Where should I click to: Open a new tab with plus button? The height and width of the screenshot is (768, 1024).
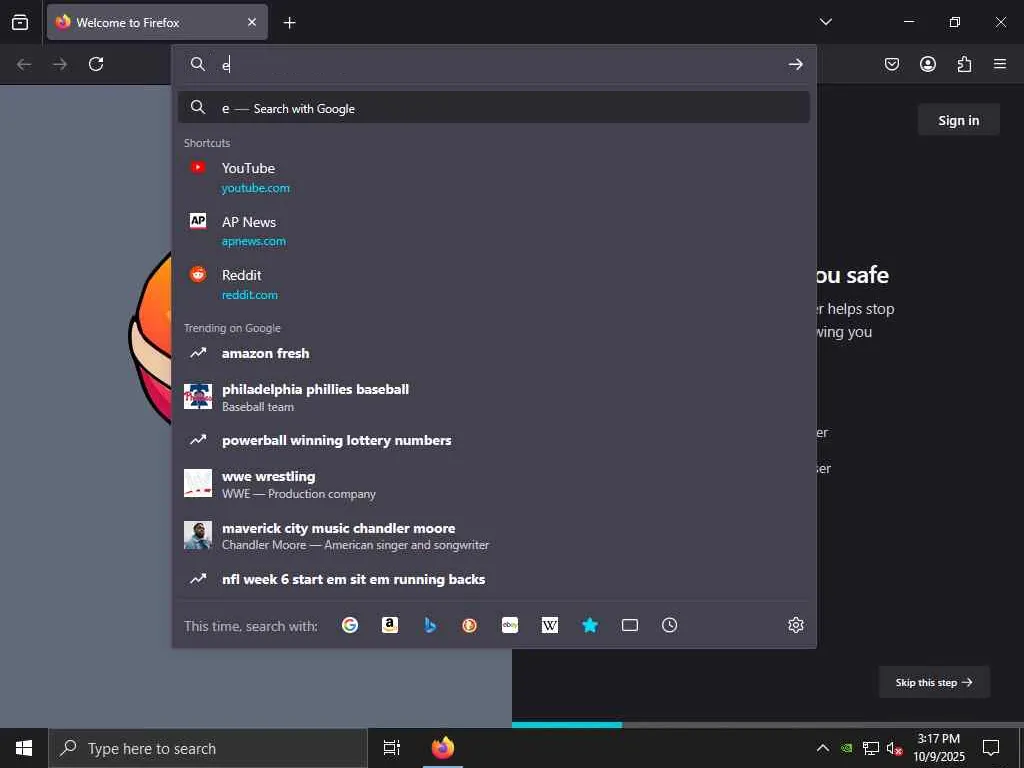(x=289, y=23)
